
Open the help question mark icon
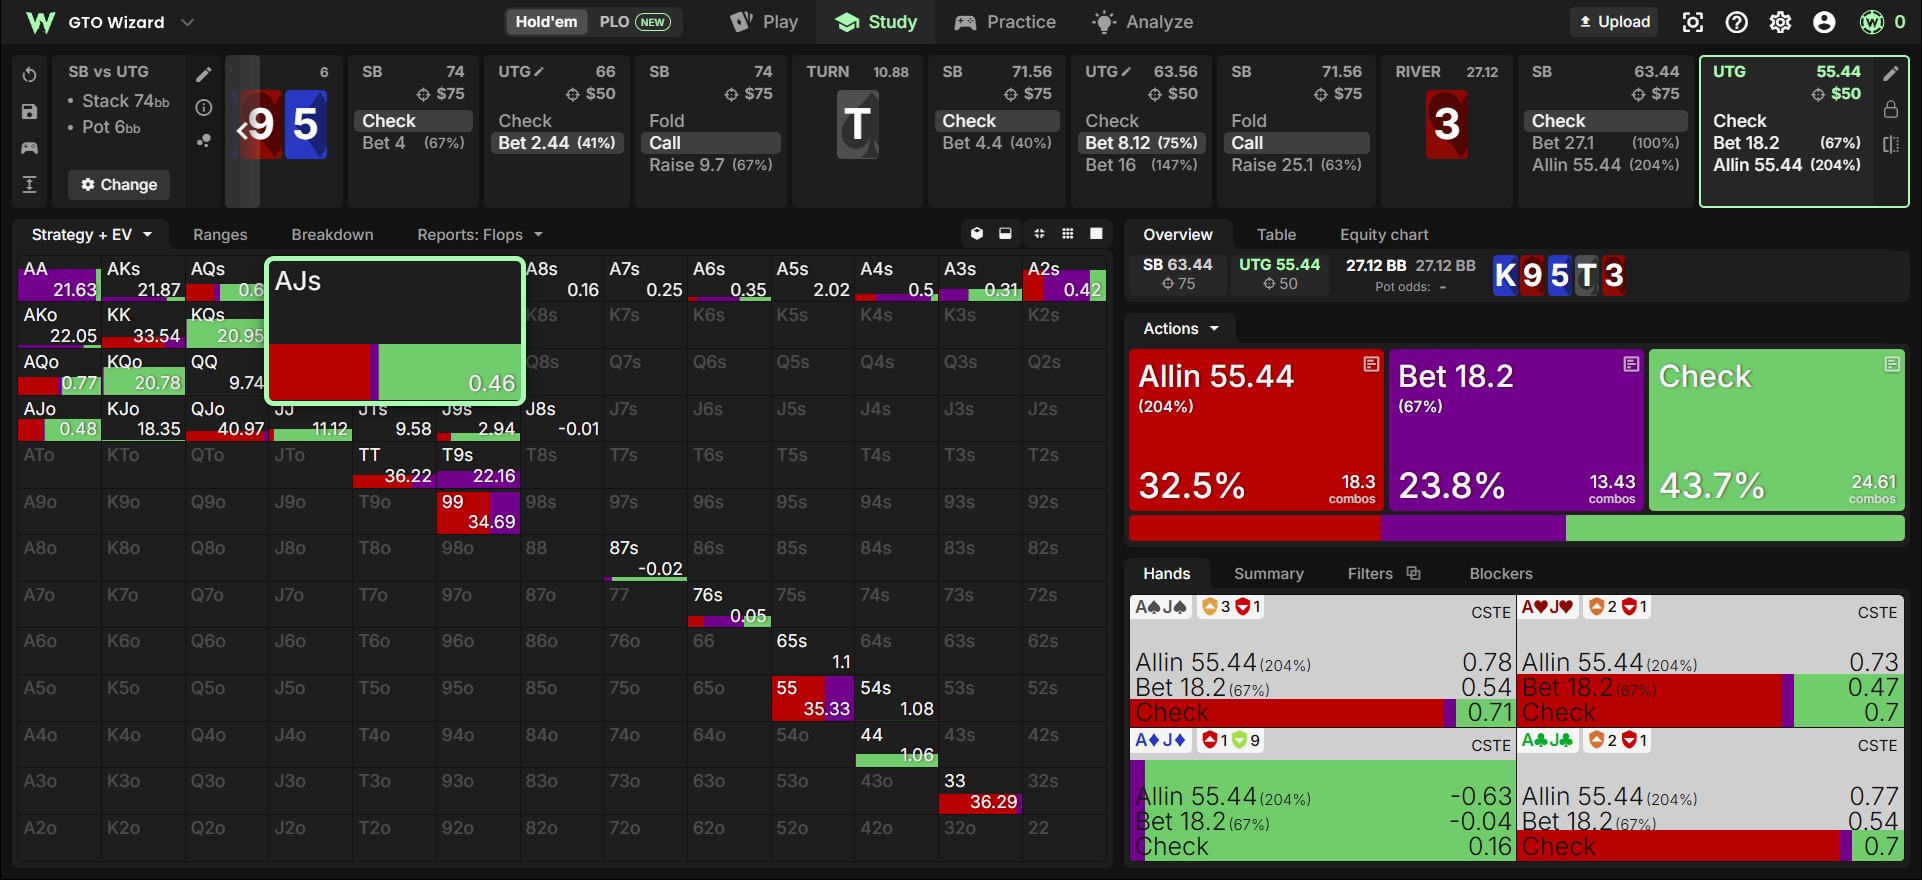(1737, 22)
